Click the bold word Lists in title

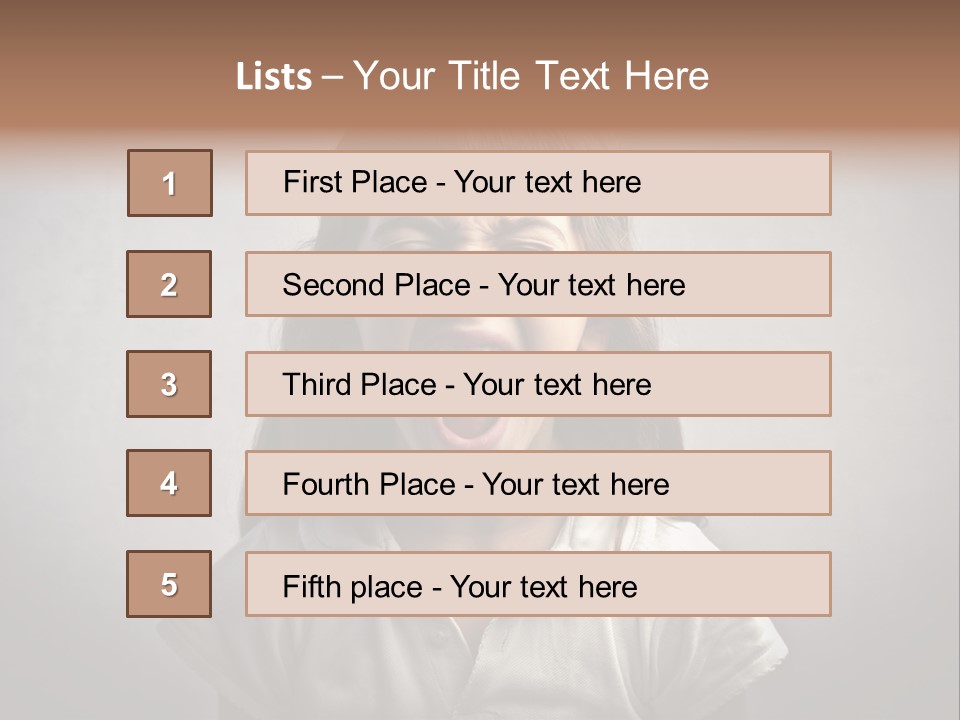pyautogui.click(x=274, y=77)
